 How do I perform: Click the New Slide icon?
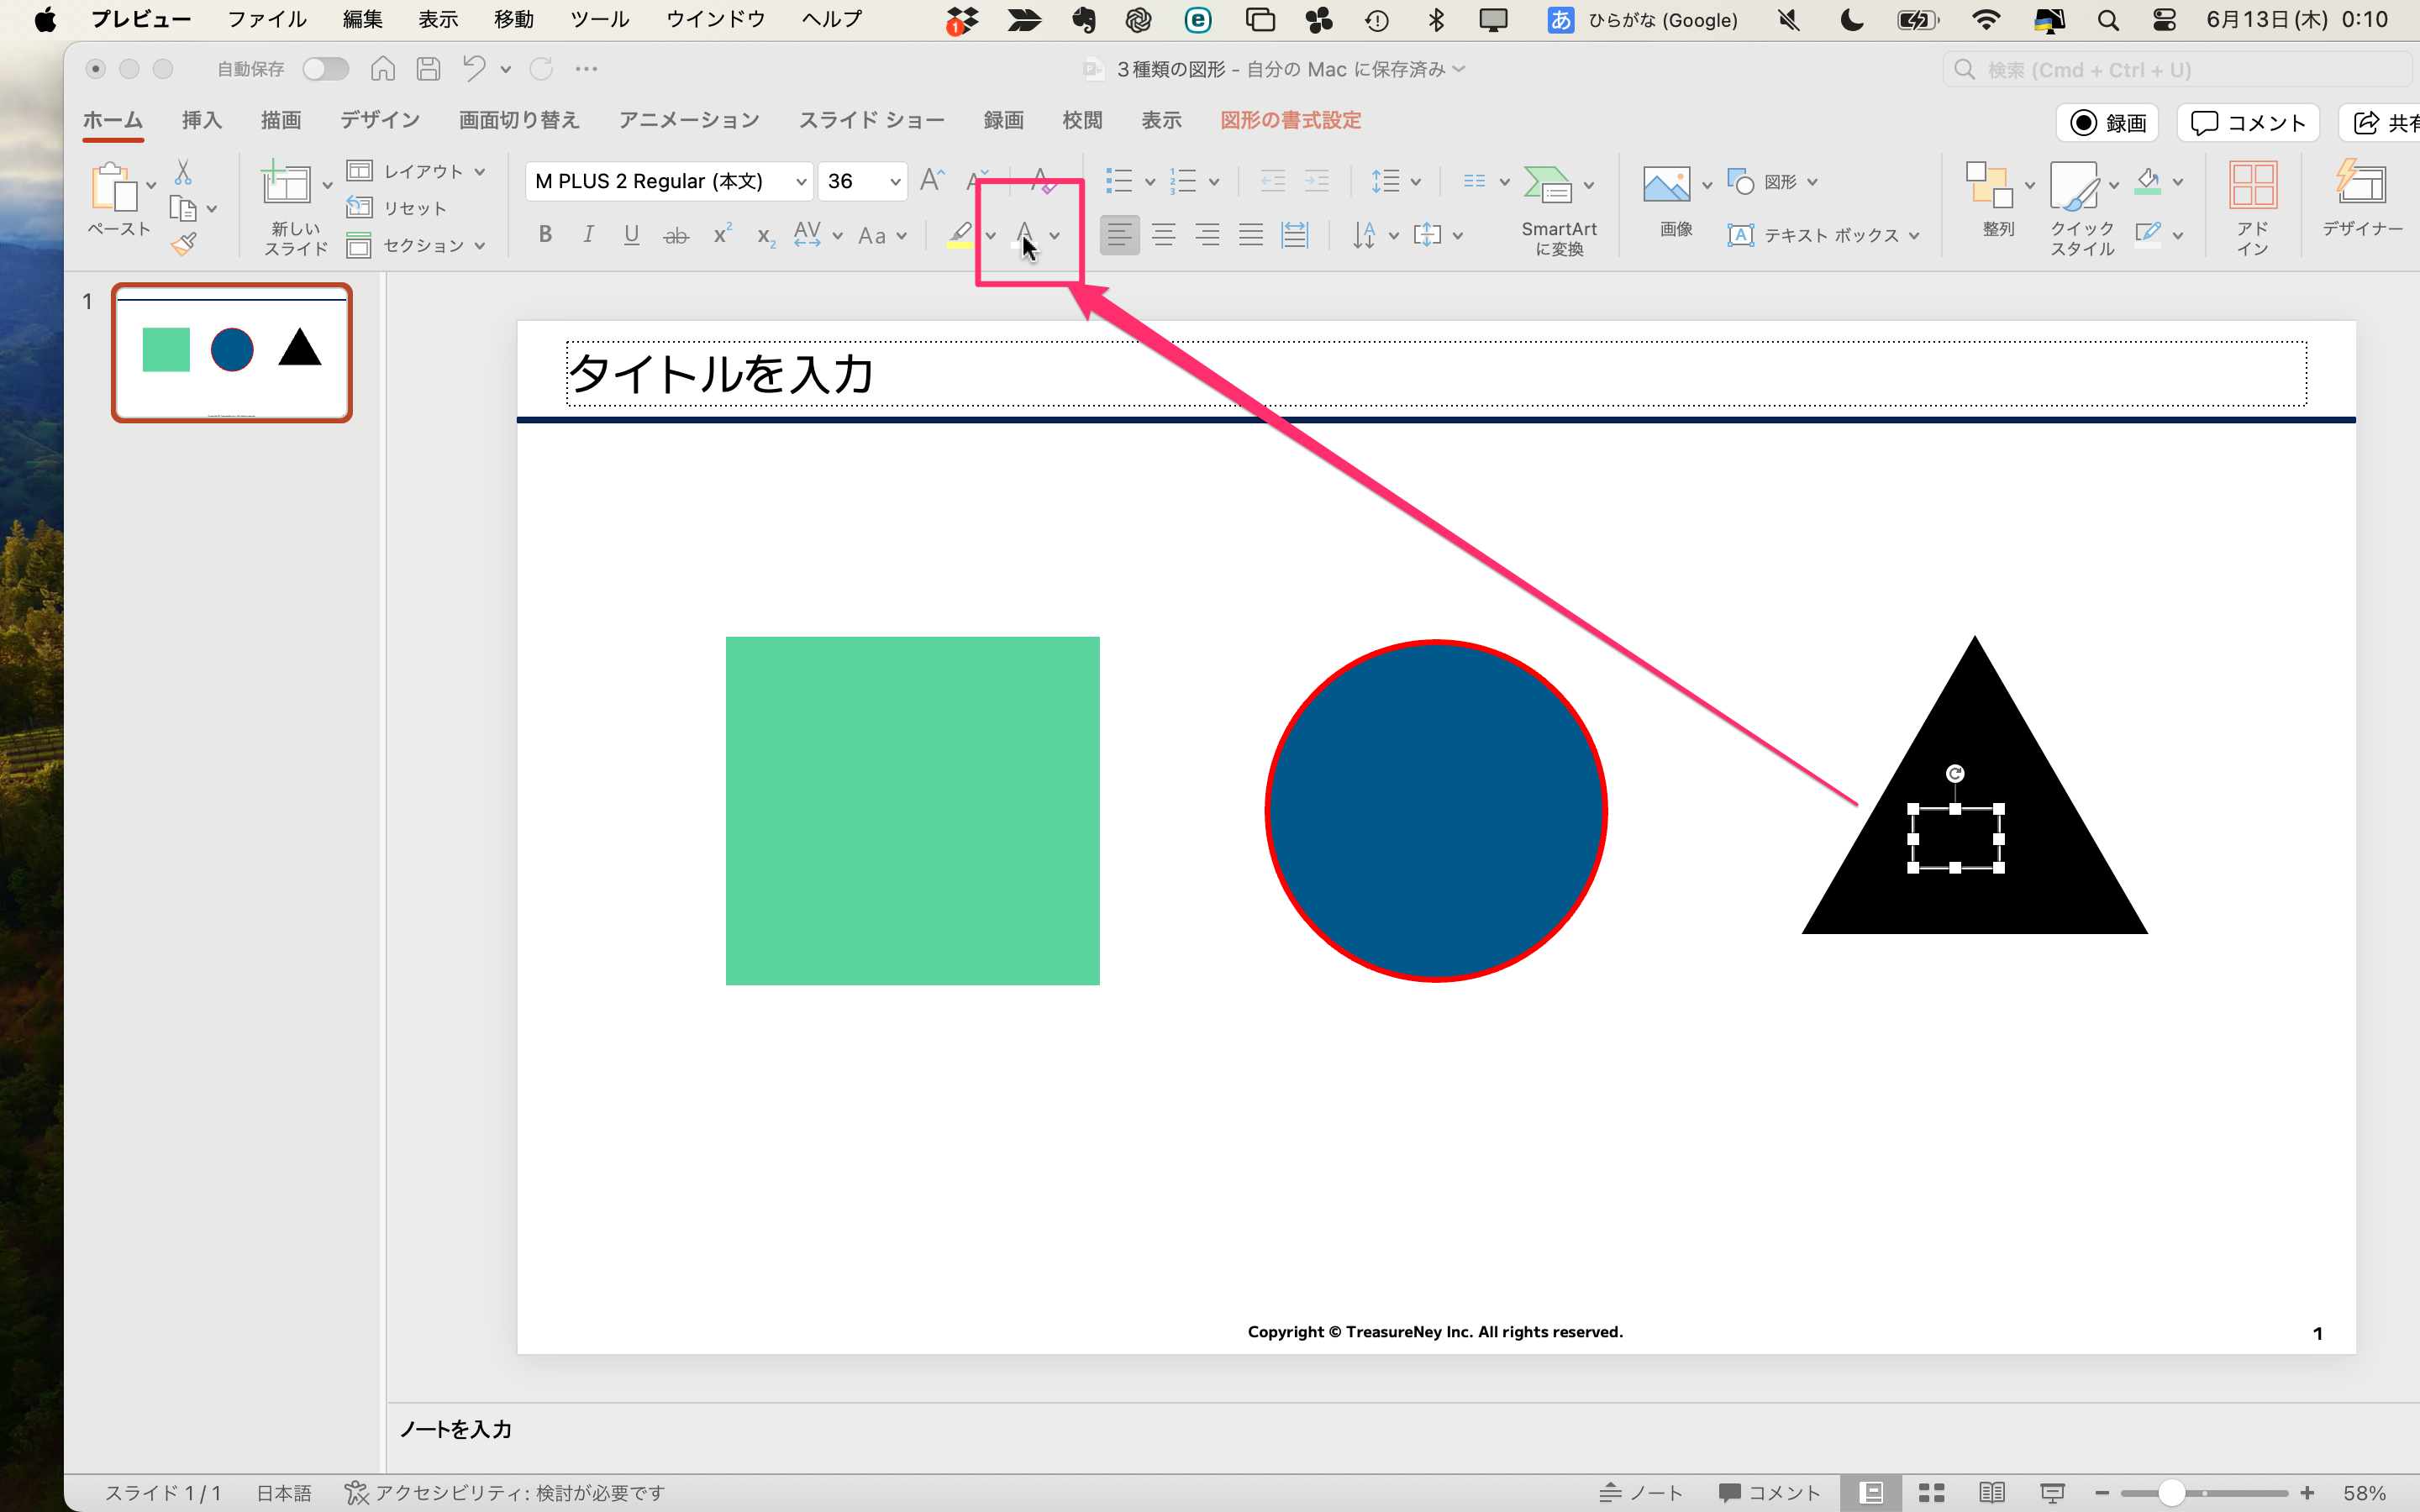click(x=286, y=185)
